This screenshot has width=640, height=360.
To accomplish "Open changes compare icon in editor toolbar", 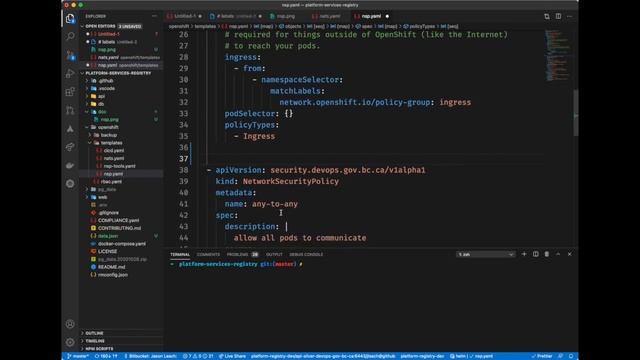I will coord(547,16).
